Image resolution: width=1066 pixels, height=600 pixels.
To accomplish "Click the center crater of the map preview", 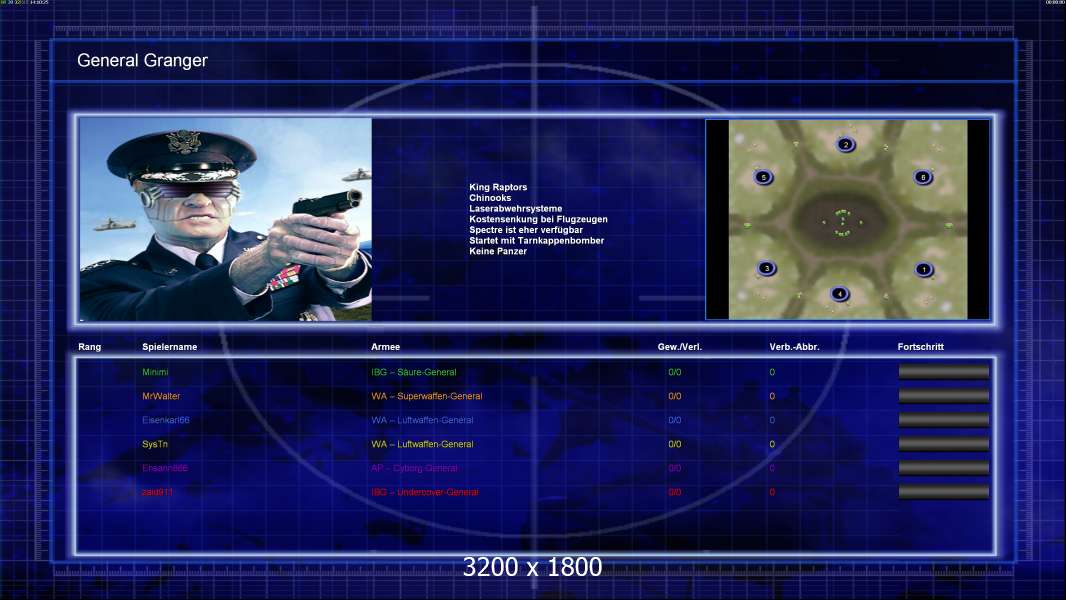I will point(843,222).
